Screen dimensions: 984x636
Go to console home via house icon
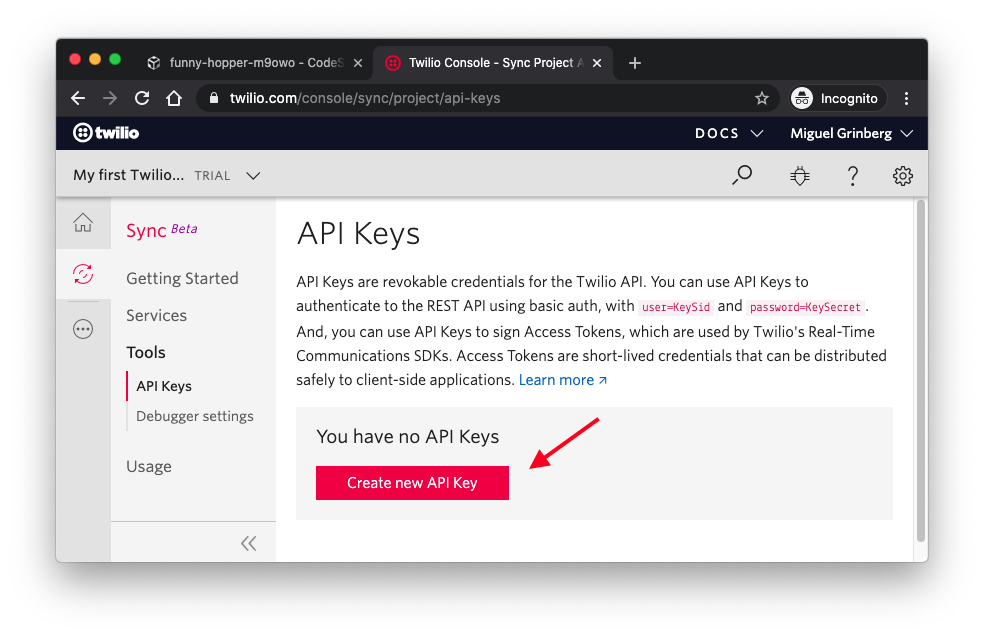83,223
